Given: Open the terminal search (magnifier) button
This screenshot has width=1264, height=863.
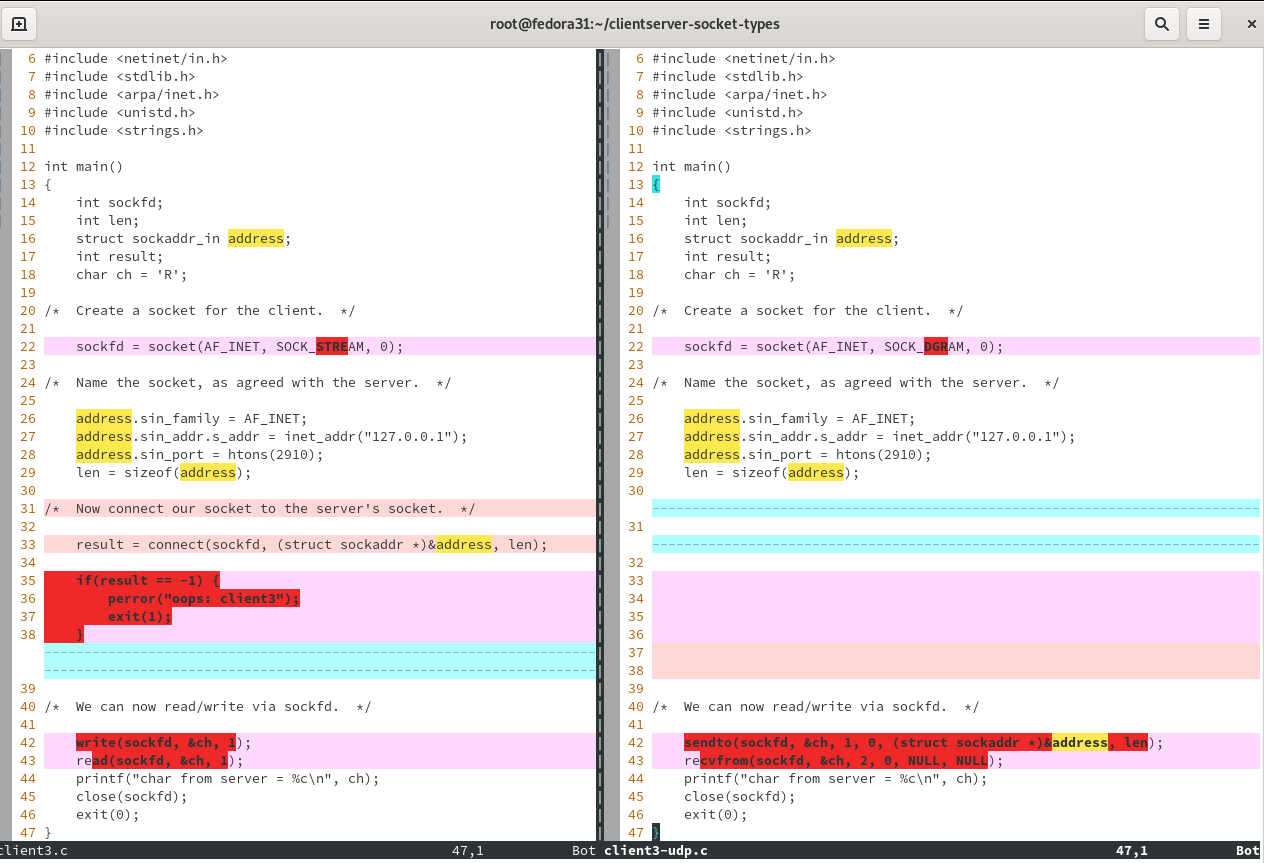Looking at the screenshot, I should coord(1161,24).
